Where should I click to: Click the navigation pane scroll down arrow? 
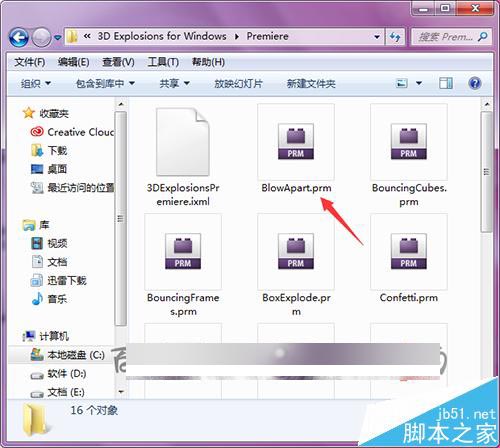click(x=121, y=392)
